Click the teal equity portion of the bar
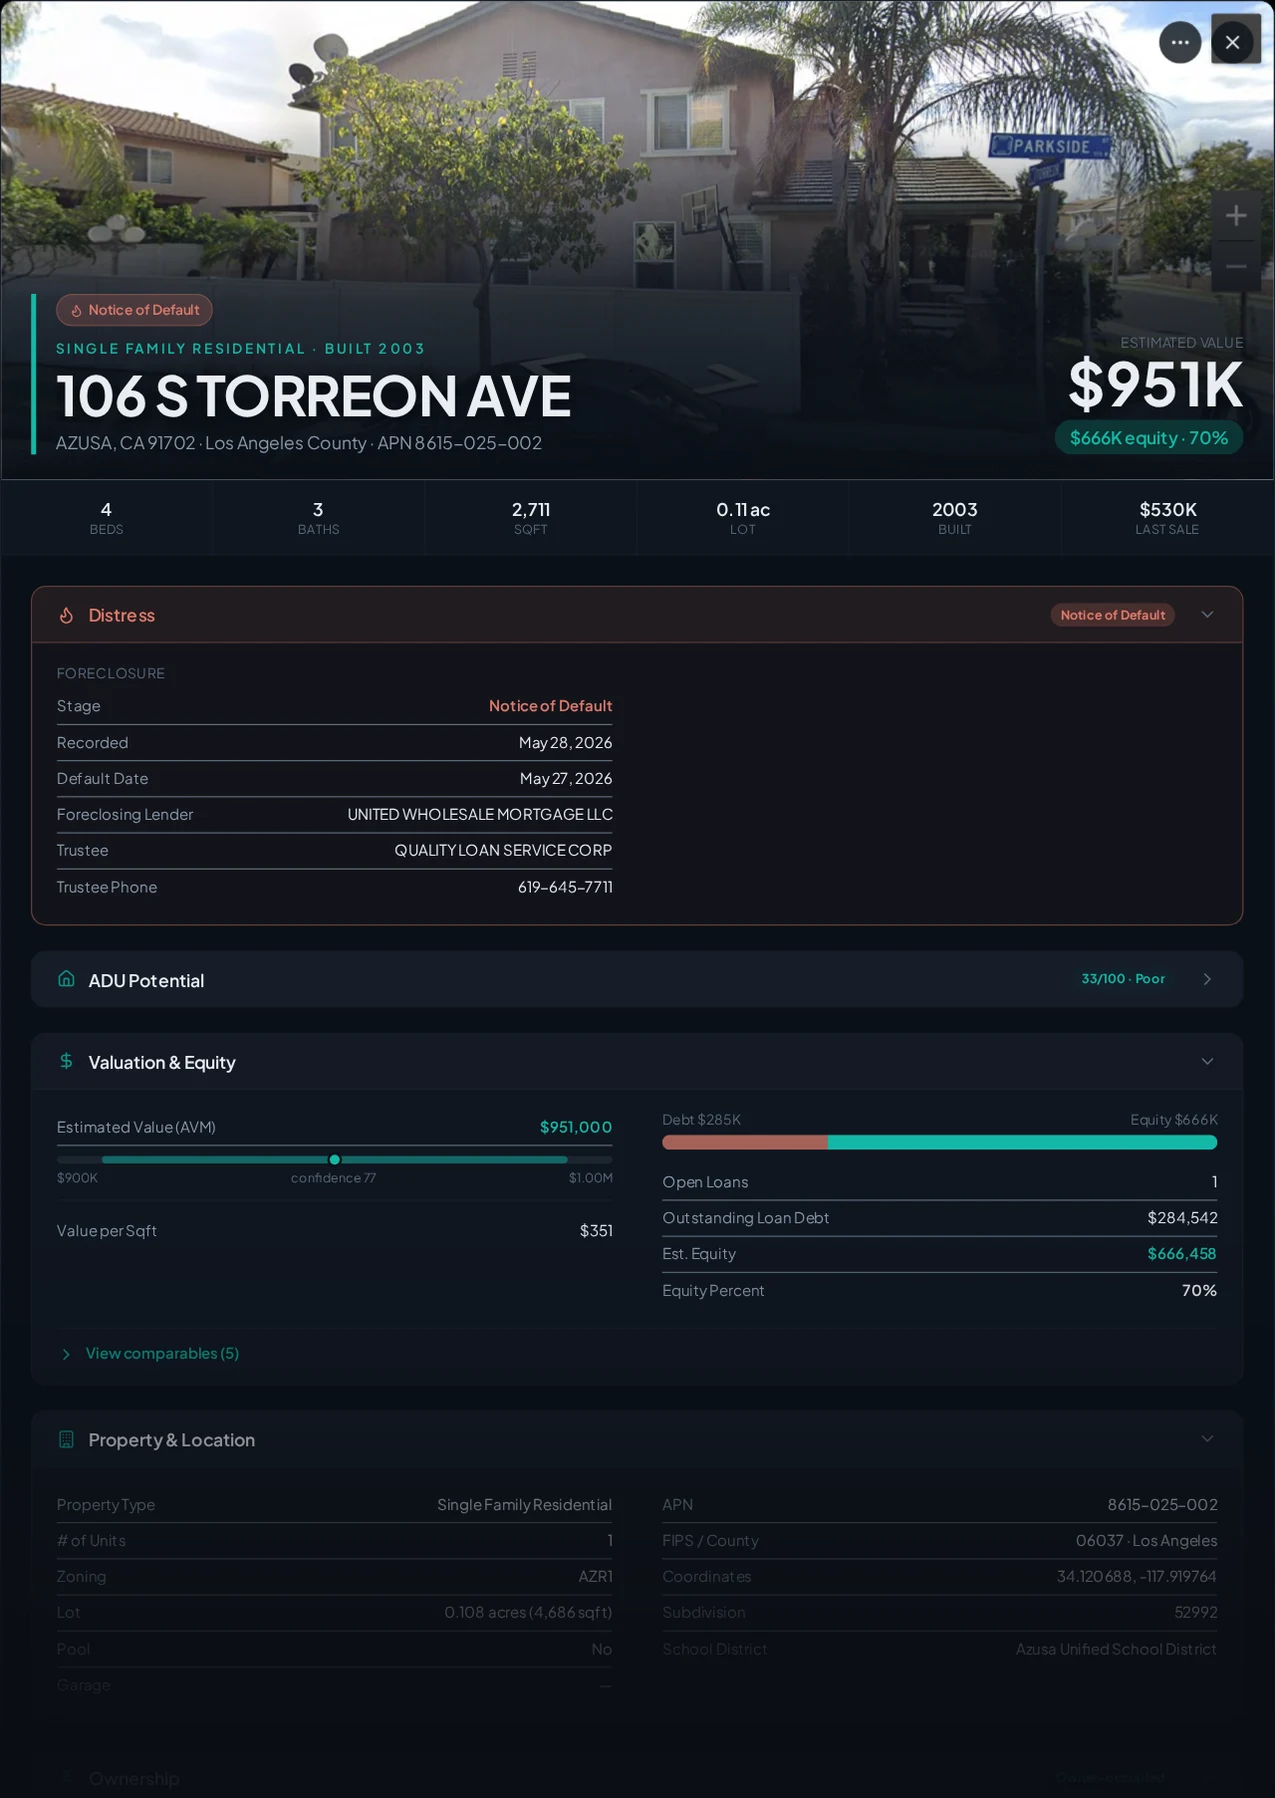Viewport: 1275px width, 1798px height. coord(1022,1142)
